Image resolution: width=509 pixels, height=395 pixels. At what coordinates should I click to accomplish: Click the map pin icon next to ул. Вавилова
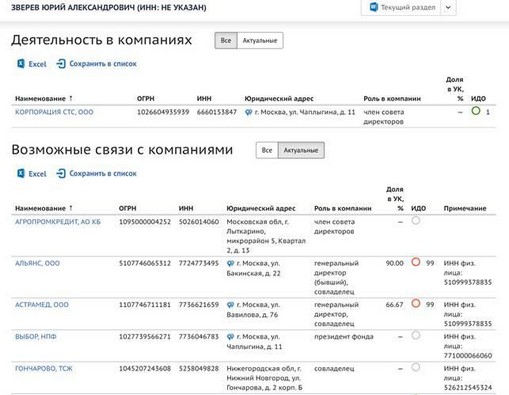(x=230, y=305)
